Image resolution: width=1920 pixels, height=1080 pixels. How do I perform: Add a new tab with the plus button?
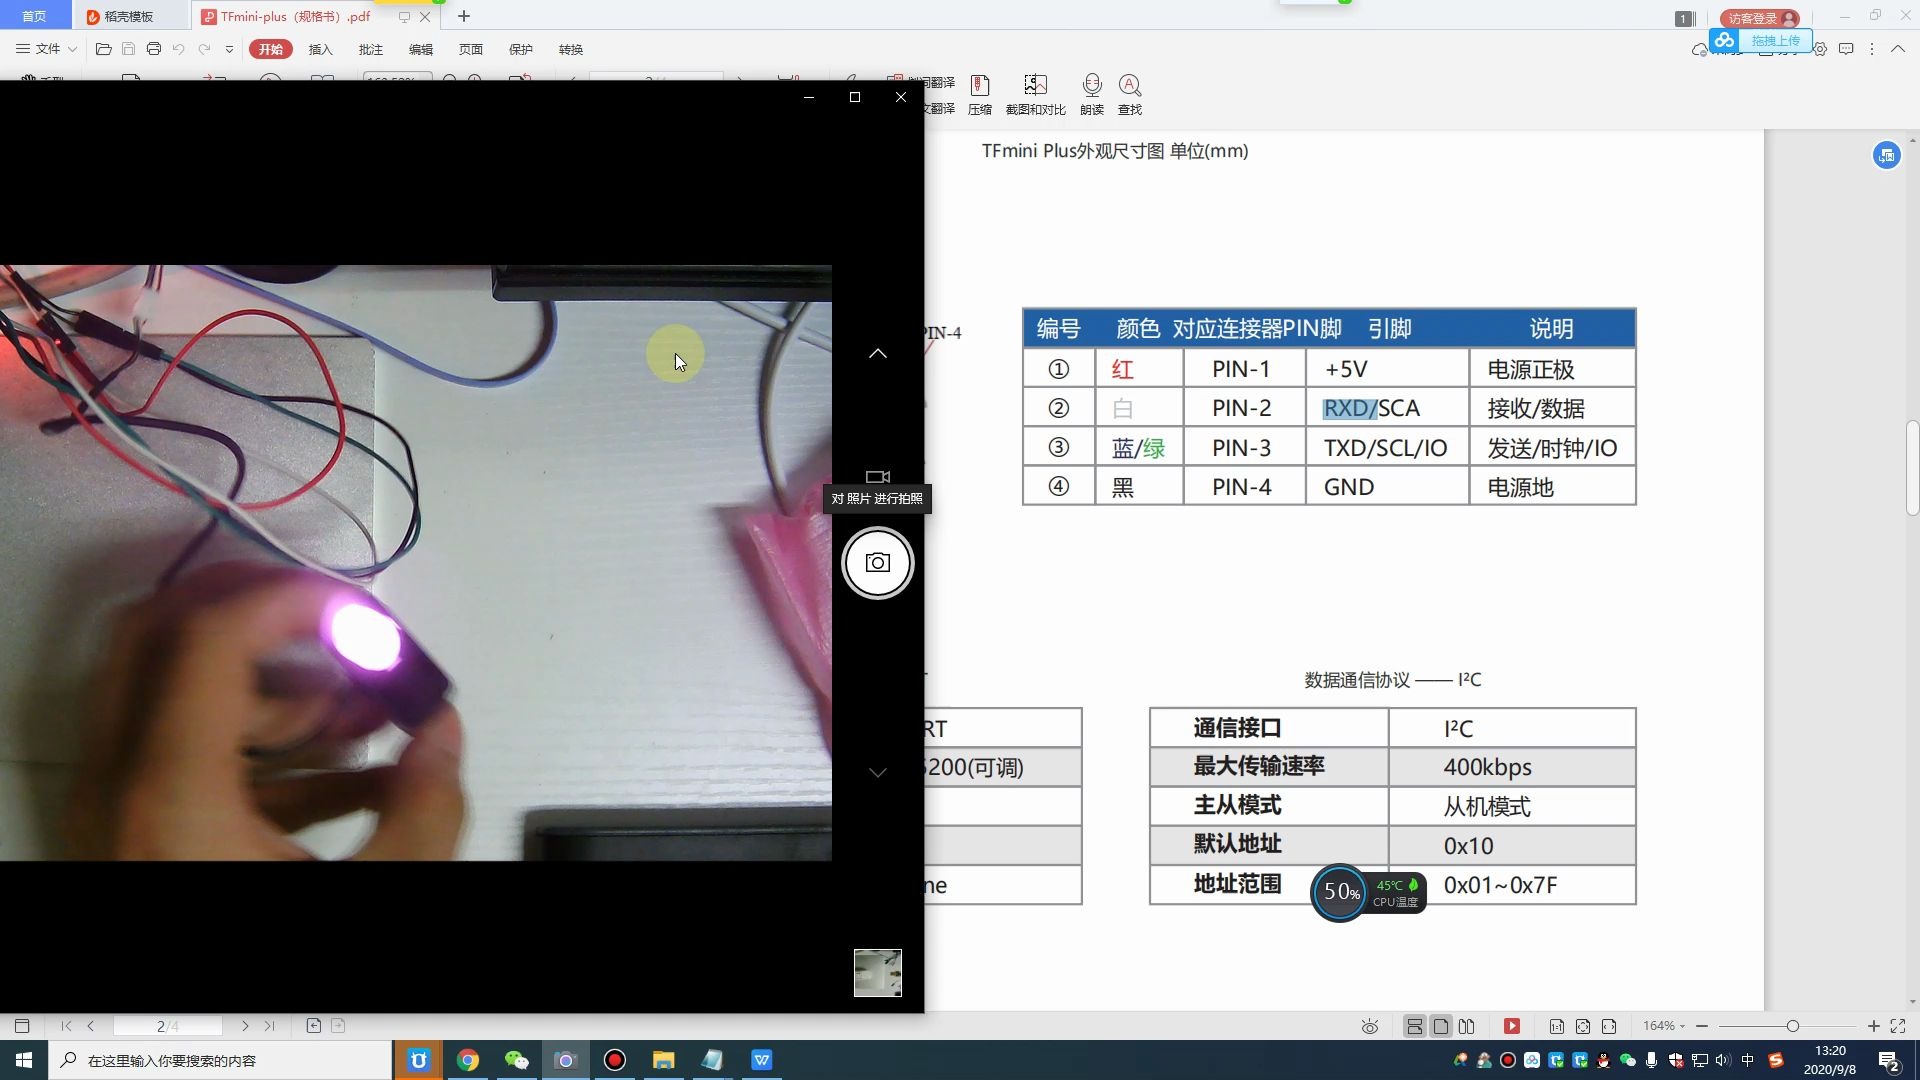pos(463,16)
